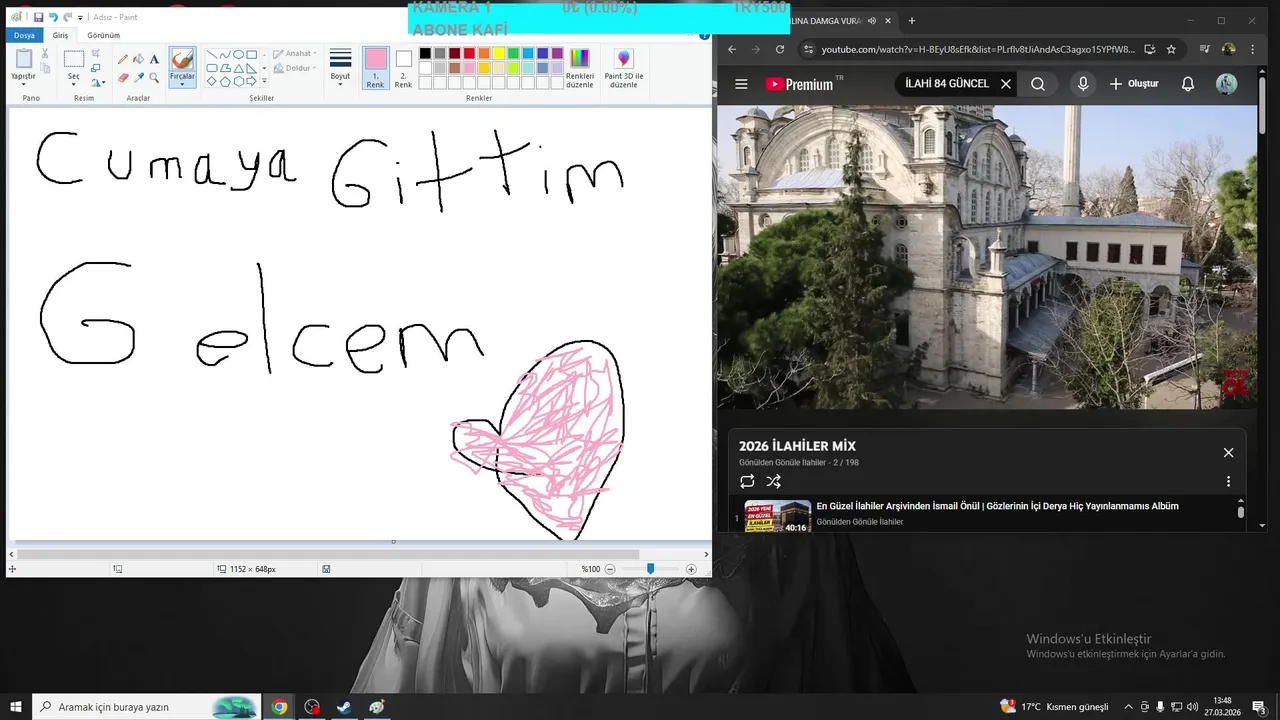Select the Text tool in Paint
Viewport: 1280px width, 720px height.
pos(154,59)
